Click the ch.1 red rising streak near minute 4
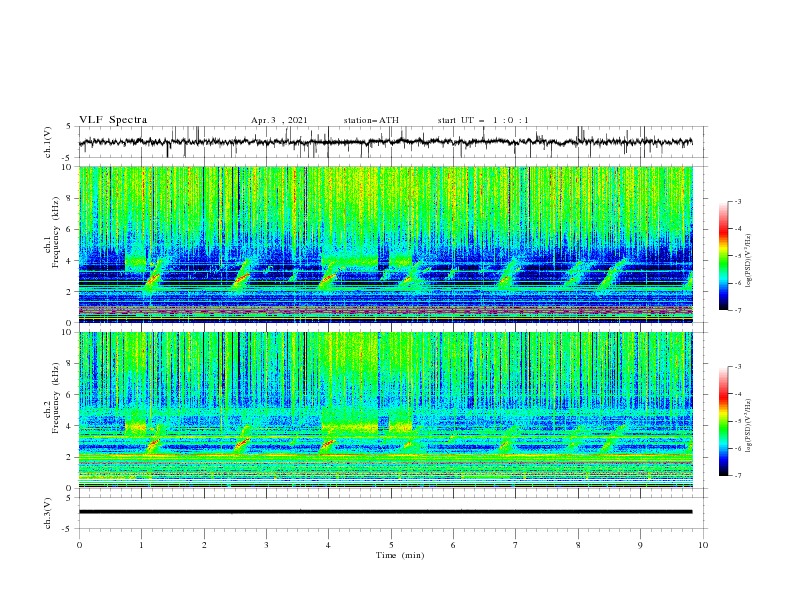The image size is (792, 612). point(327,278)
